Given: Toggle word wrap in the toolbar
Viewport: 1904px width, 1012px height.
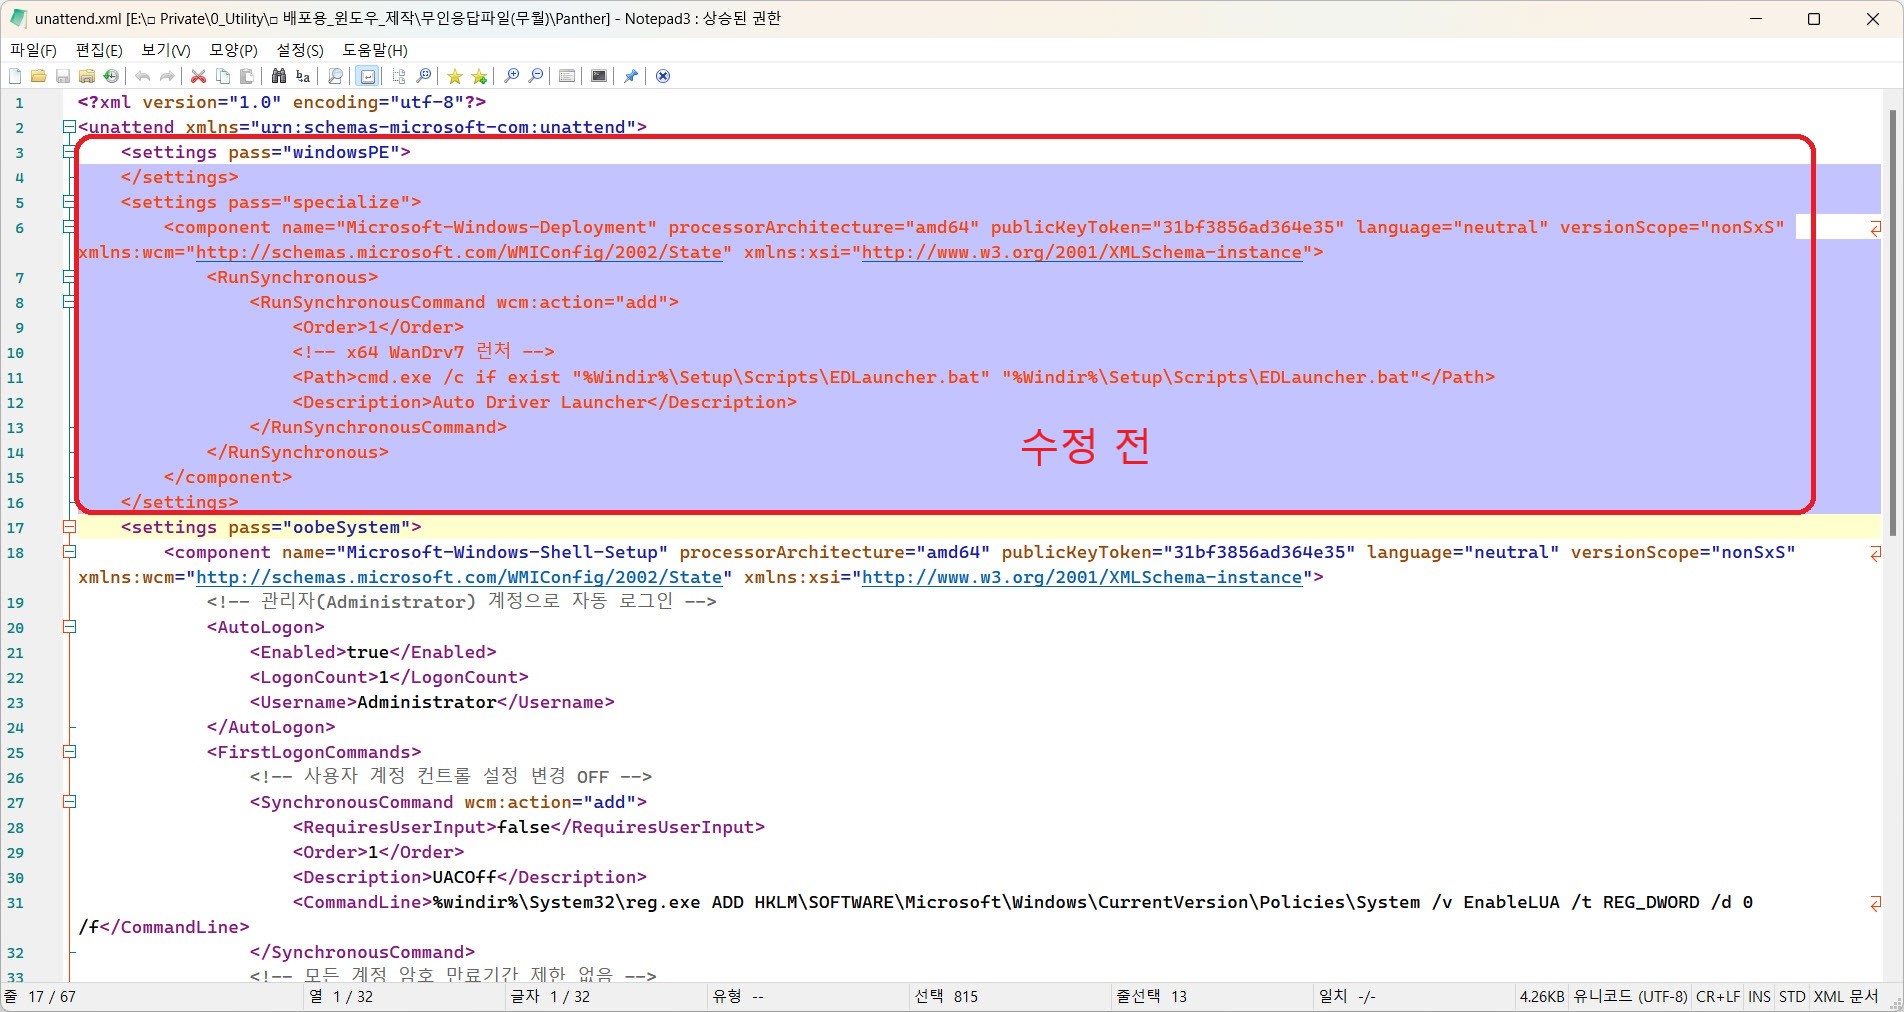Looking at the screenshot, I should (367, 76).
